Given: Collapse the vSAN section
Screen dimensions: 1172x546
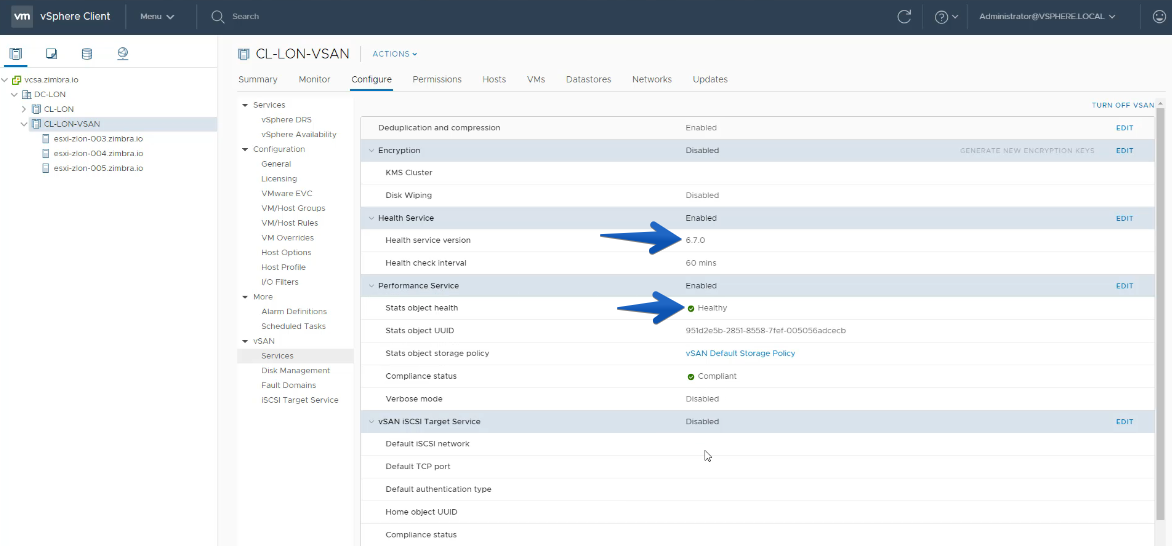Looking at the screenshot, I should [245, 341].
